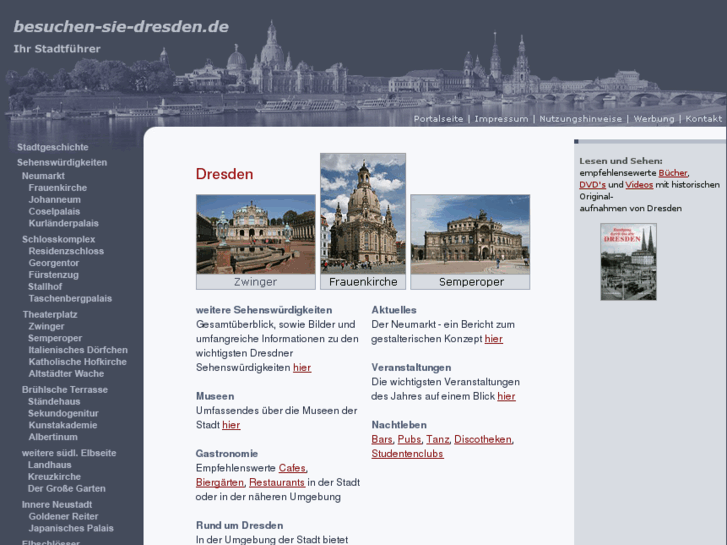Open Katholische Hofkirche in the sidebar
The width and height of the screenshot is (727, 545).
tap(77, 362)
